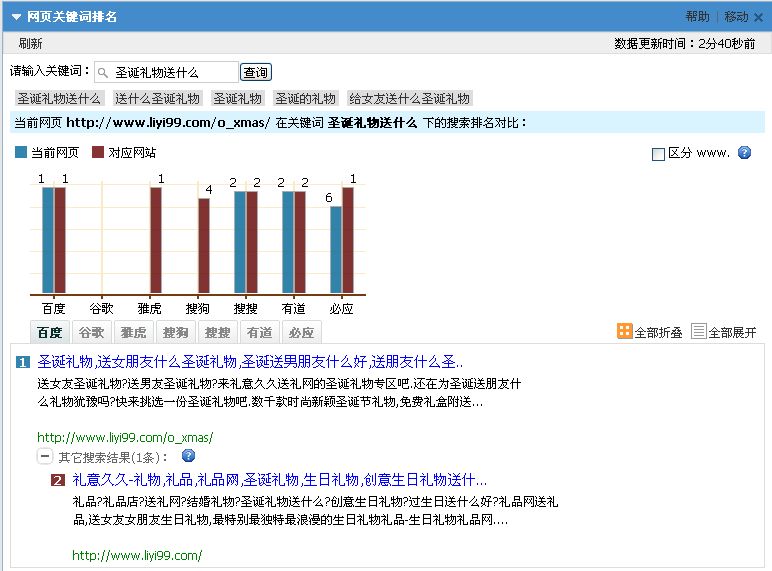The height and width of the screenshot is (571, 772).
Task: Open first result title 圣诞礼物,送女朋友什么圣诞礼物
Action: point(250,362)
